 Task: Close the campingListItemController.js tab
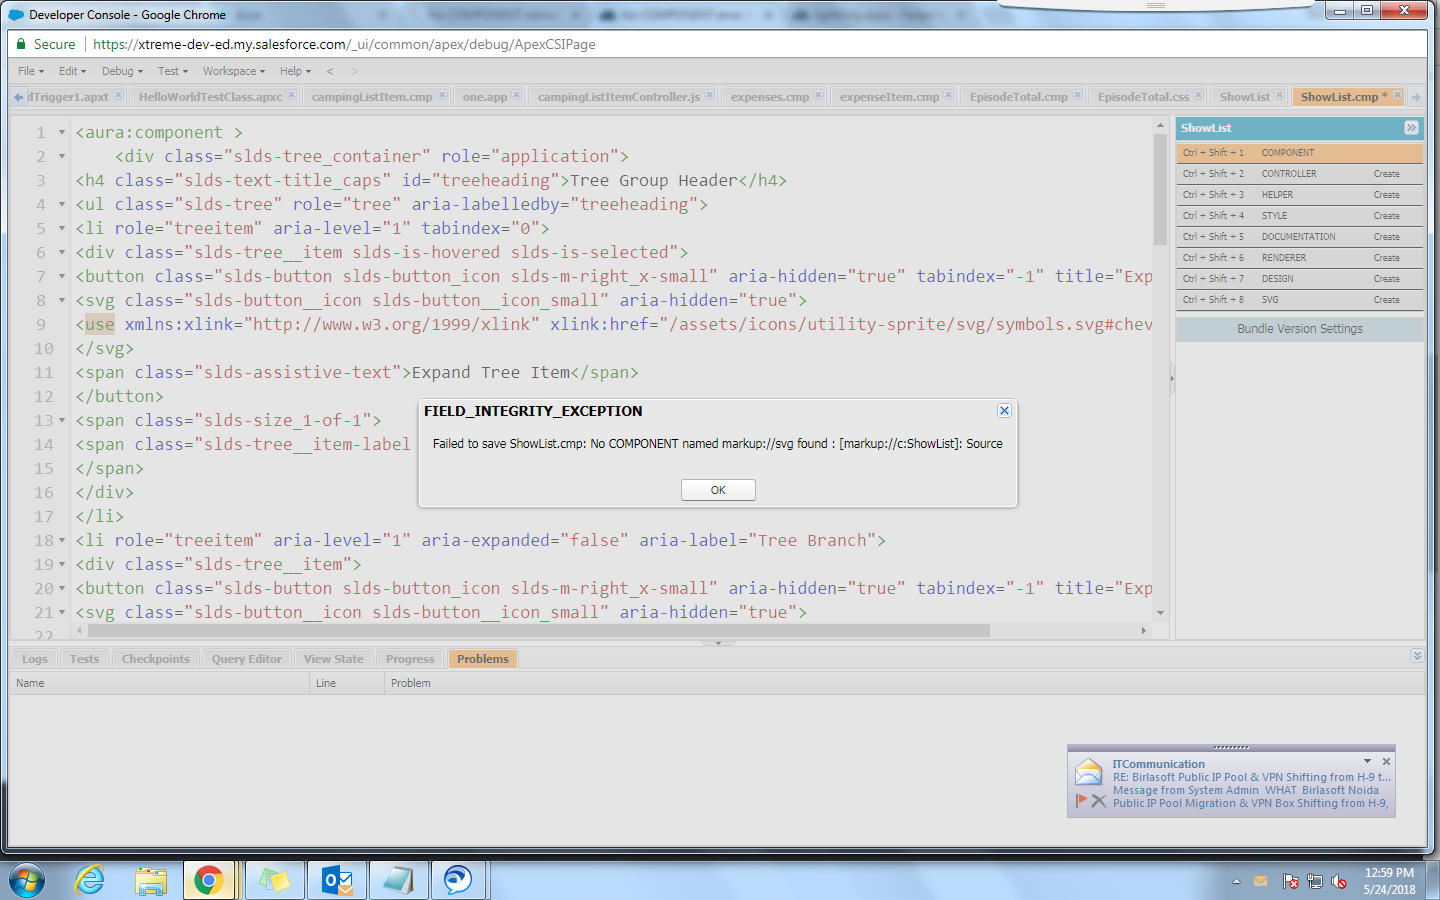(x=709, y=95)
